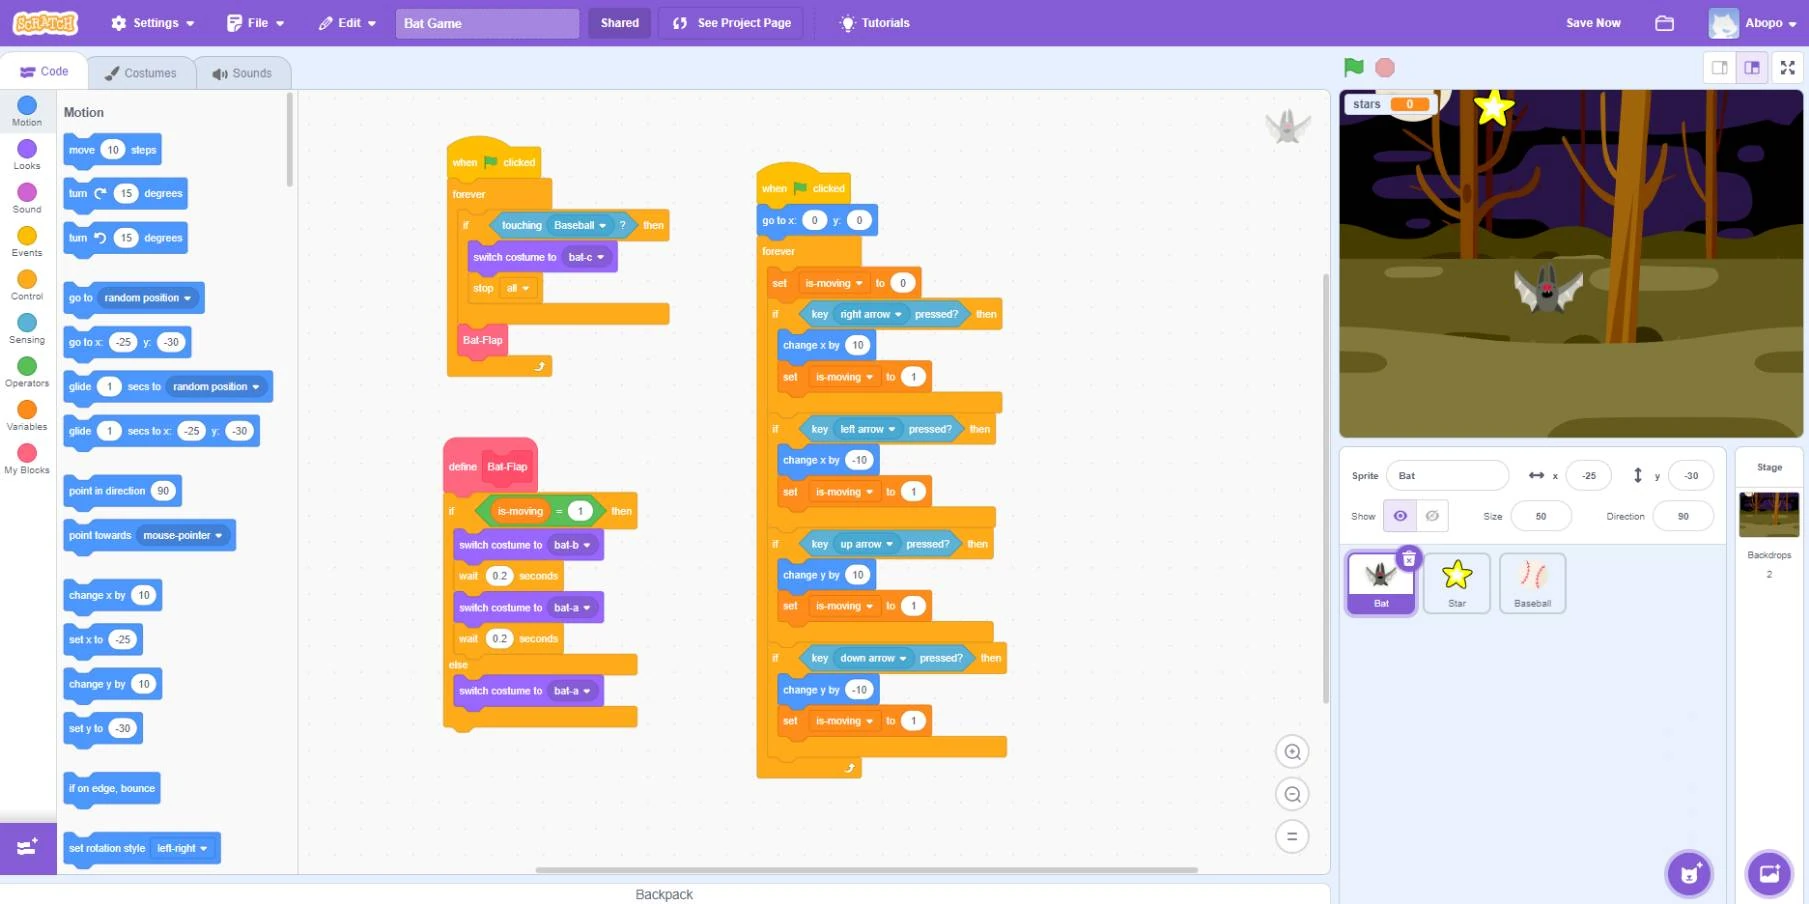Show the sprite using the eye toggle
The height and width of the screenshot is (904, 1809).
point(1400,516)
